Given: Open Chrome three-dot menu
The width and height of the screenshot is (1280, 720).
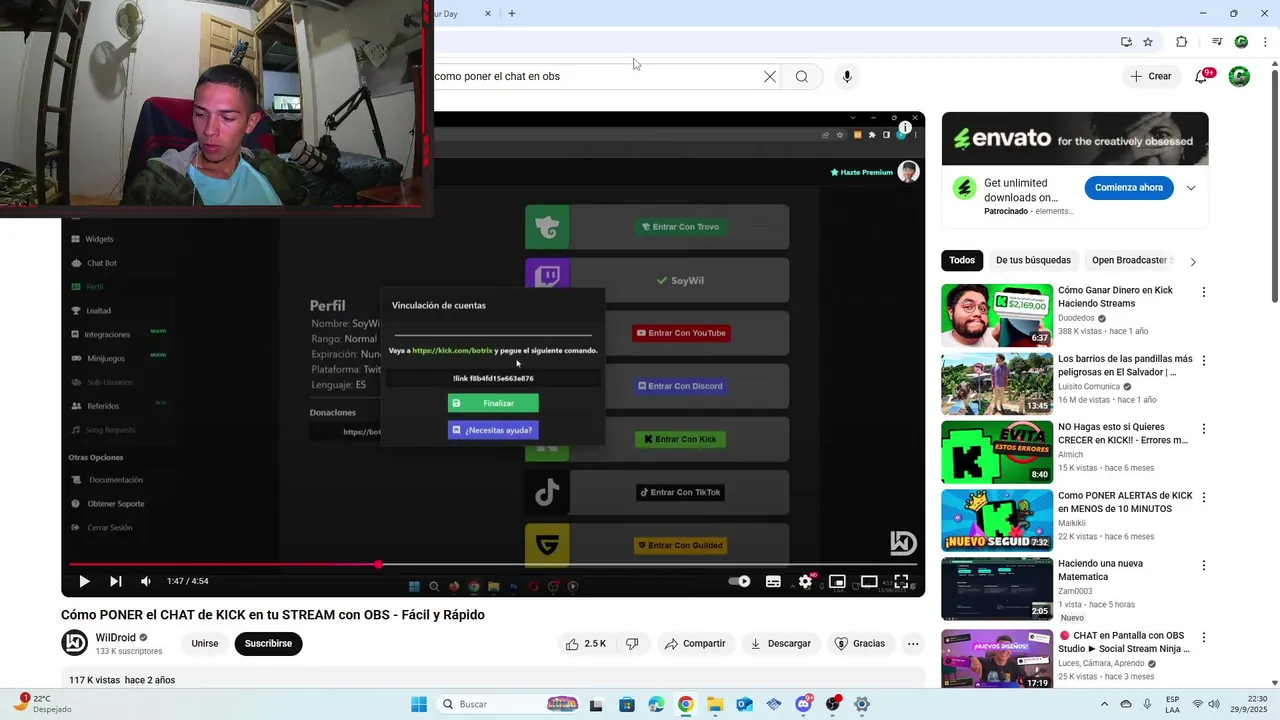Looking at the screenshot, I should tap(1265, 42).
